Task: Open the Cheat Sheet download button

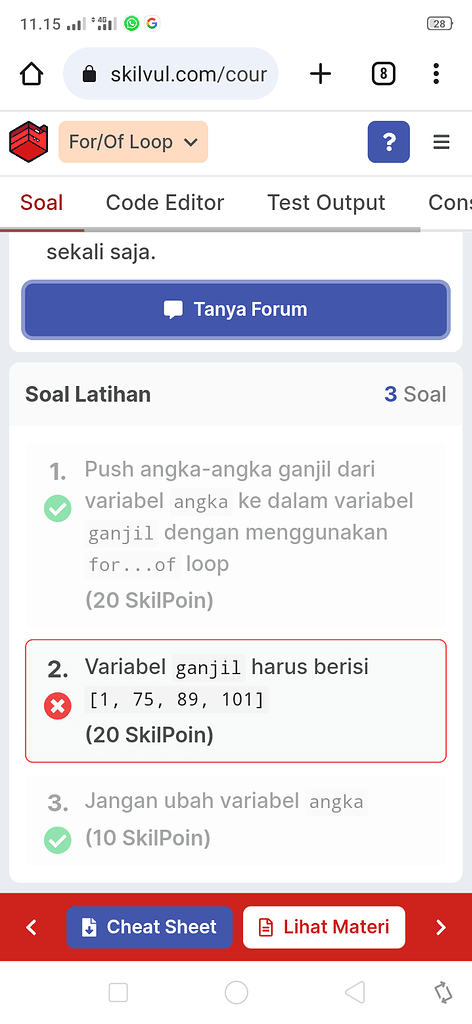Action: 149,927
